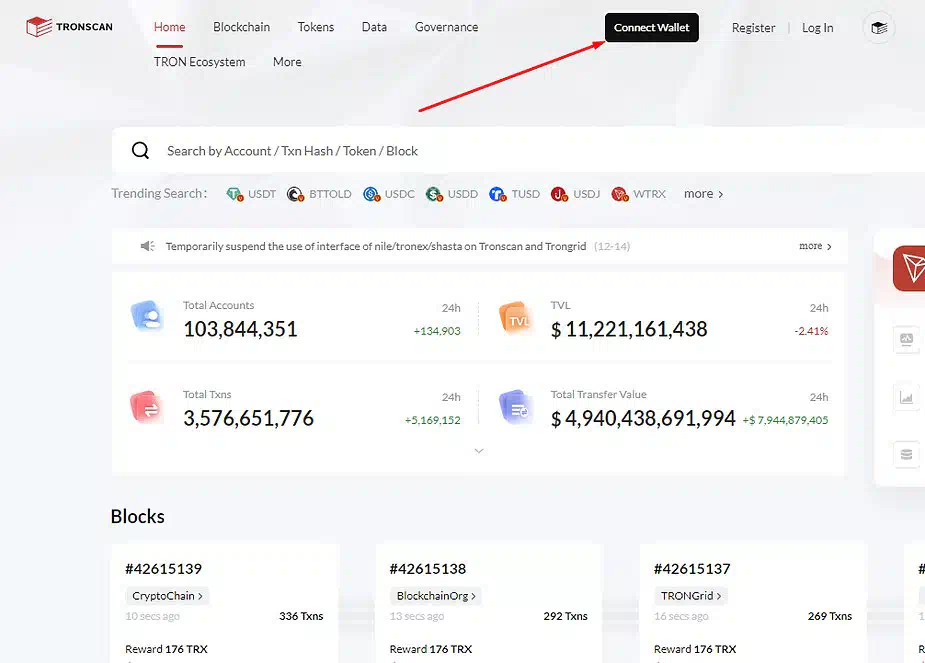The height and width of the screenshot is (663, 925).
Task: Open the red TRON logo sidebar button
Action: pyautogui.click(x=910, y=268)
